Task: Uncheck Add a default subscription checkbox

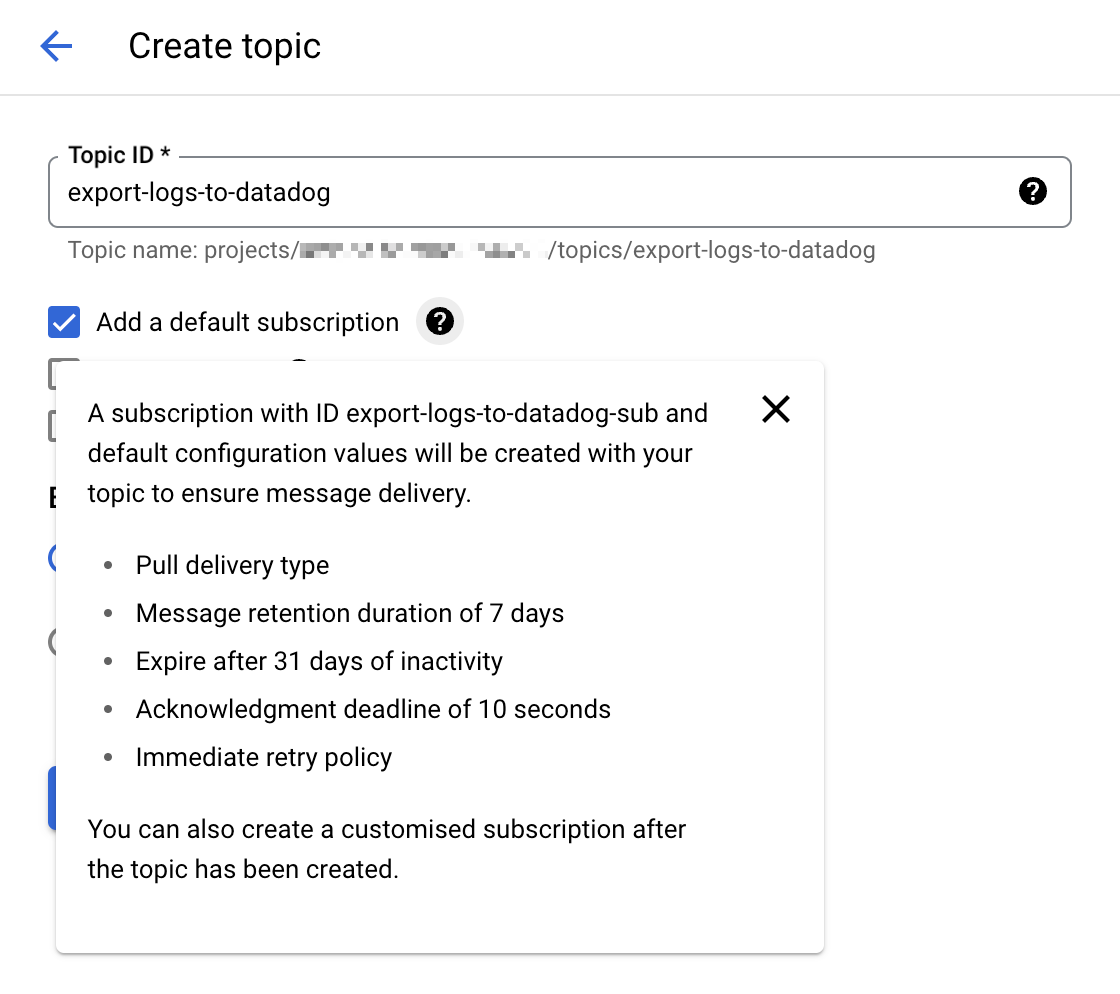Action: [64, 322]
